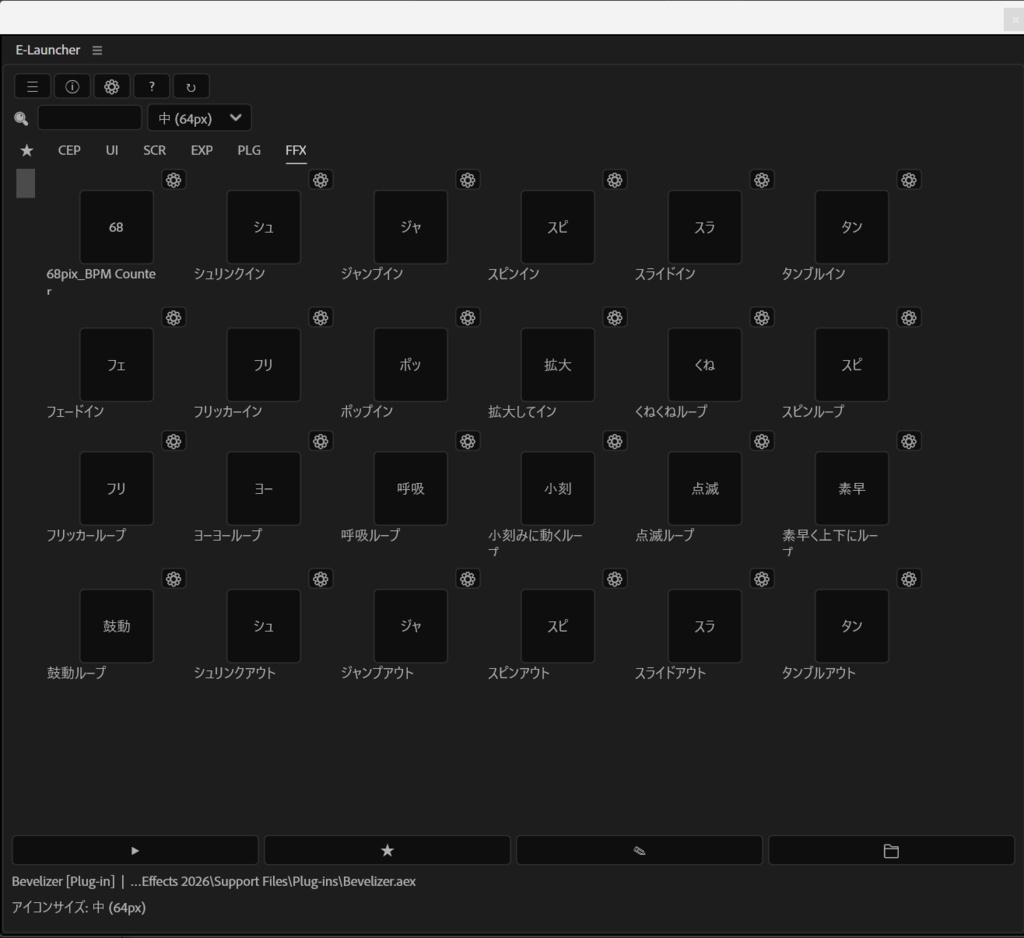Screen dimensions: 1024x938
Task: Select the スピンループ preset tile
Action: [852, 365]
